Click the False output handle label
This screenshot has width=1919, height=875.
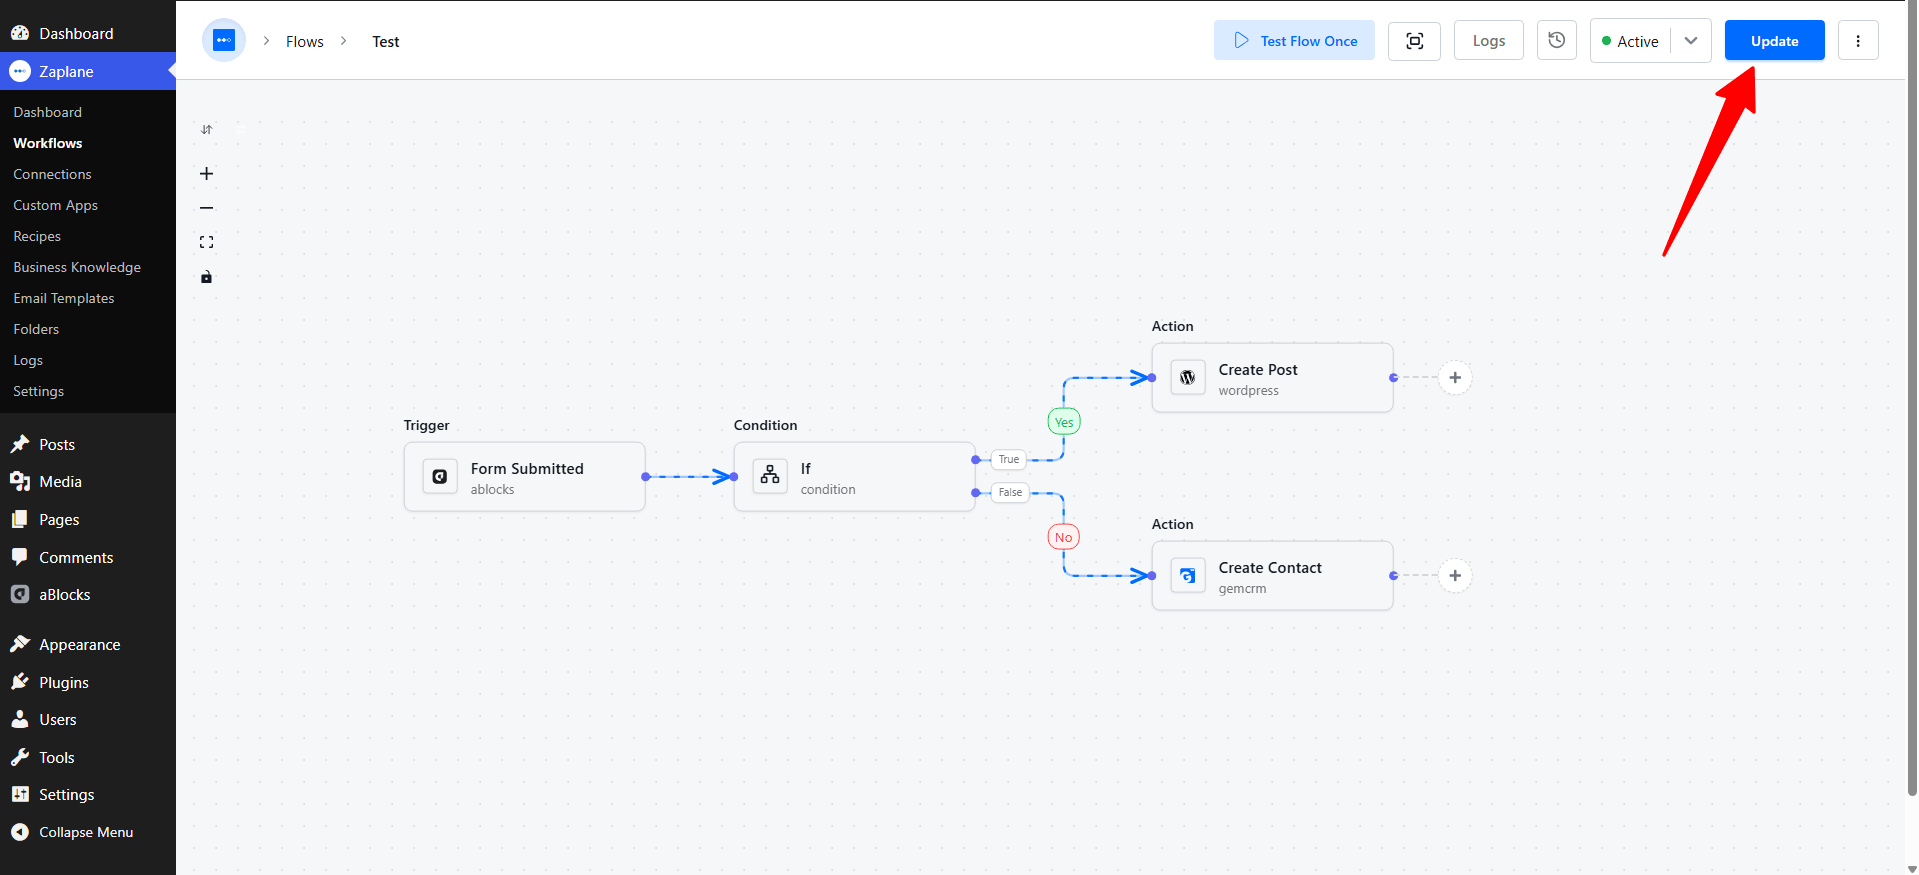coord(1010,492)
